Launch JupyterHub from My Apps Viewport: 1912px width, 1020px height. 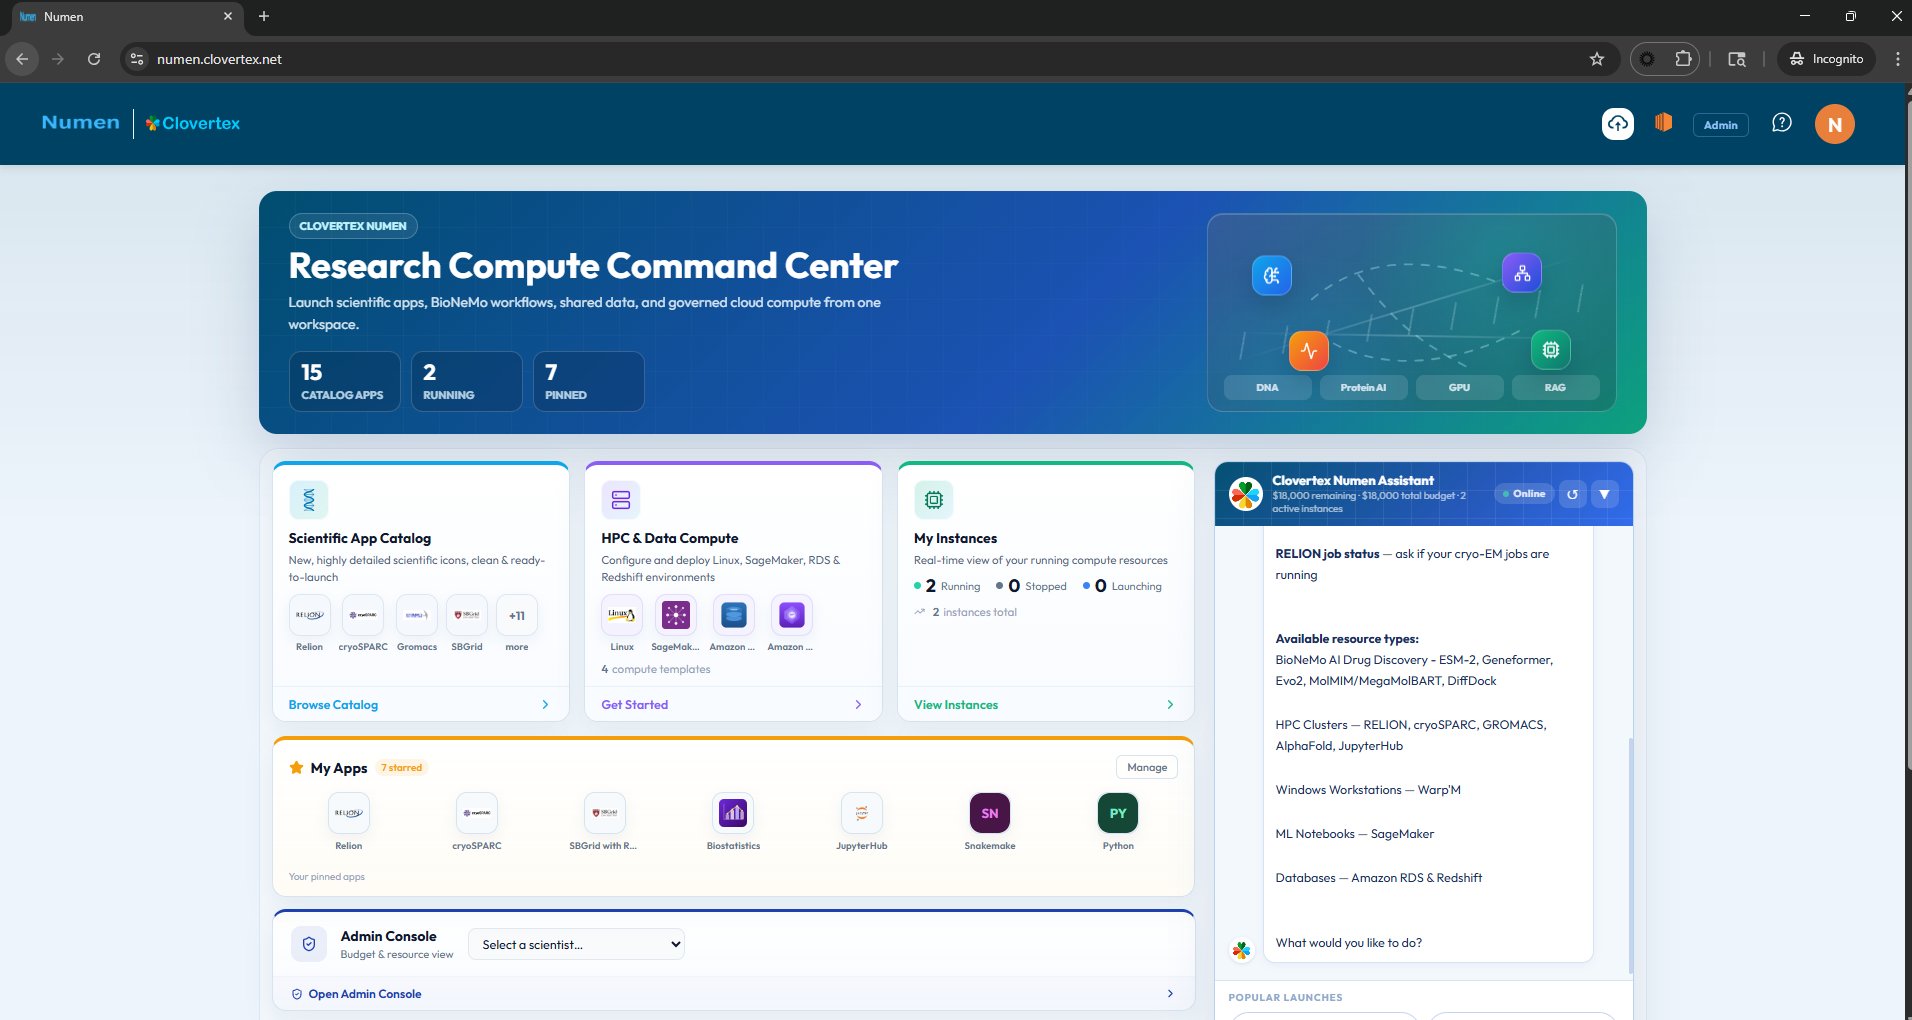pos(862,813)
